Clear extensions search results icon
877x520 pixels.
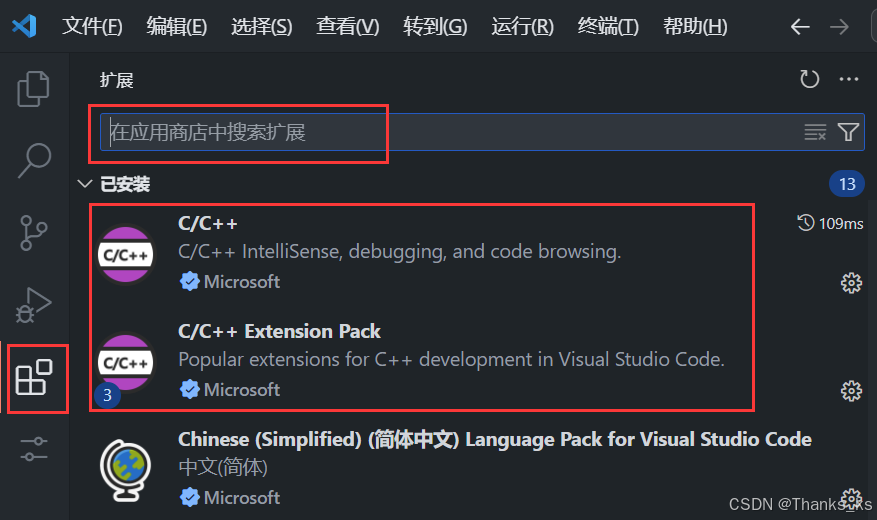pos(815,133)
